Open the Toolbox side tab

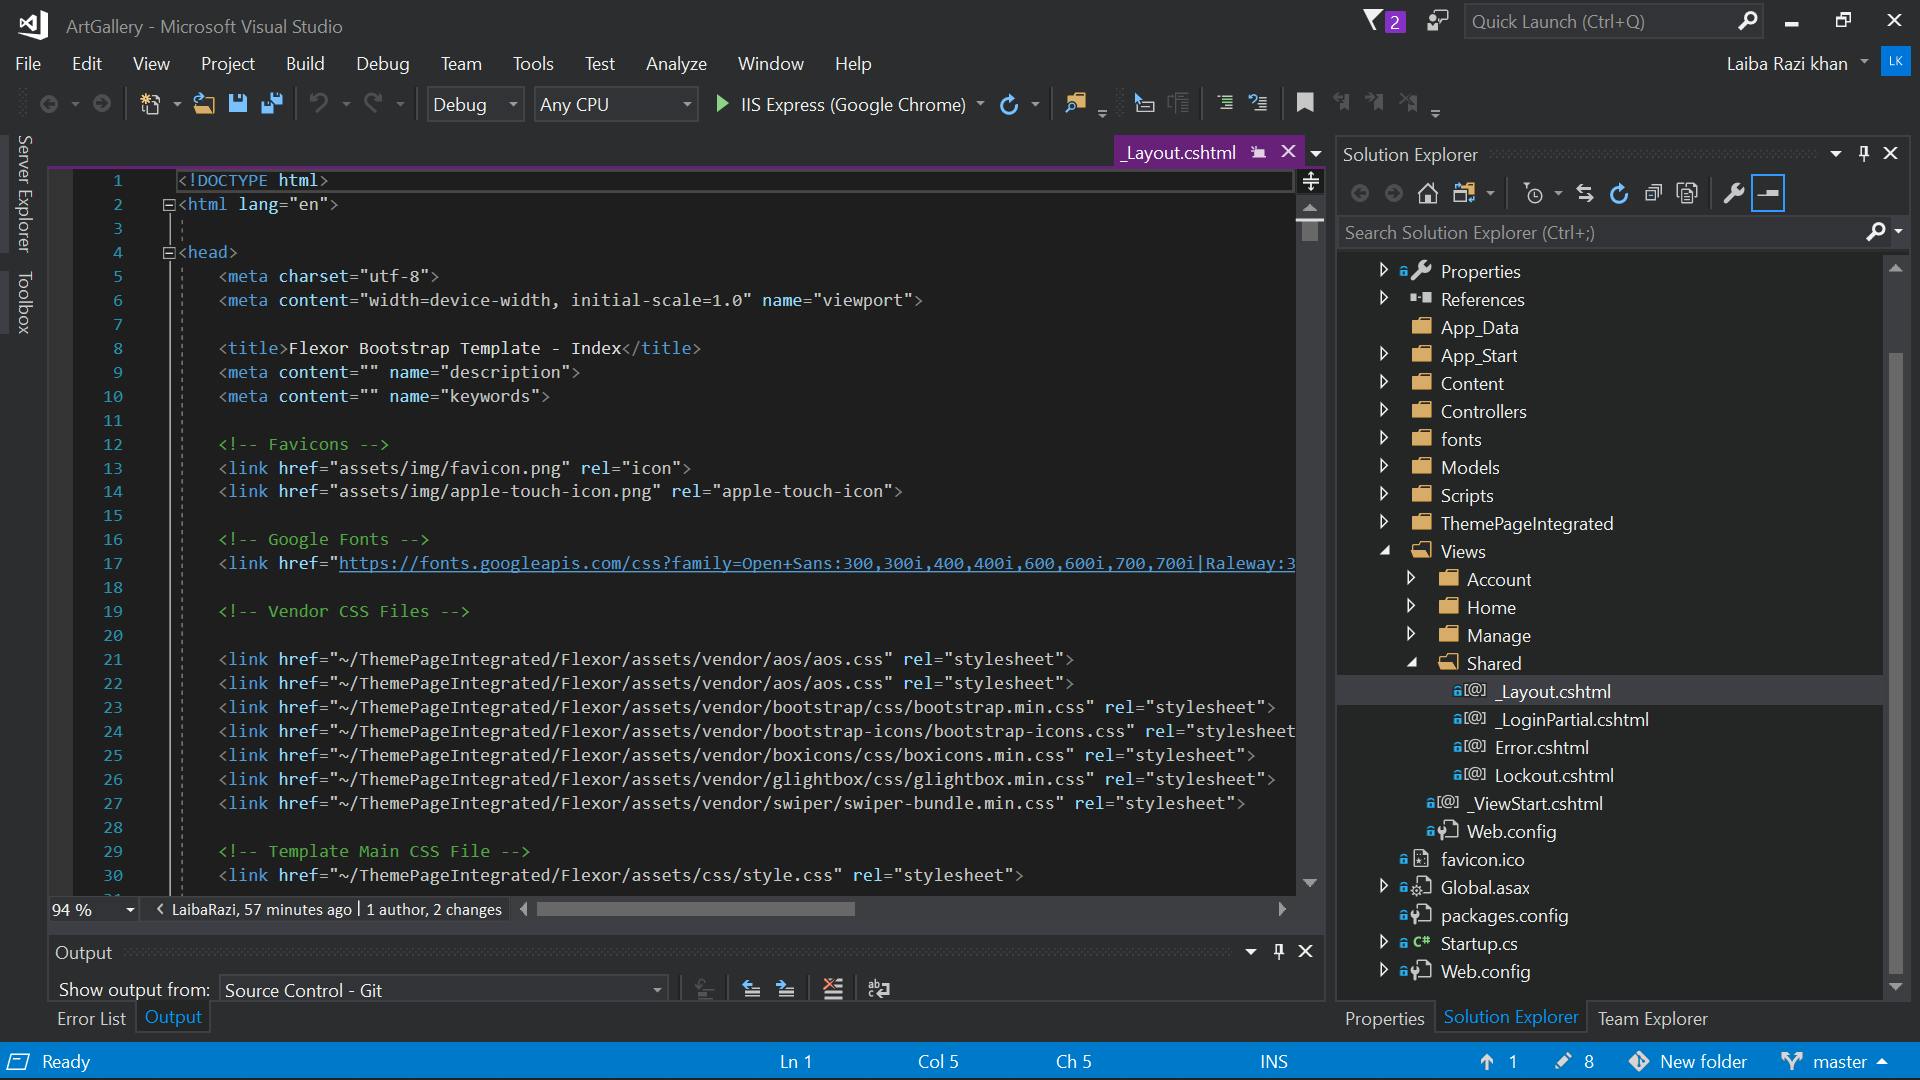pyautogui.click(x=25, y=302)
